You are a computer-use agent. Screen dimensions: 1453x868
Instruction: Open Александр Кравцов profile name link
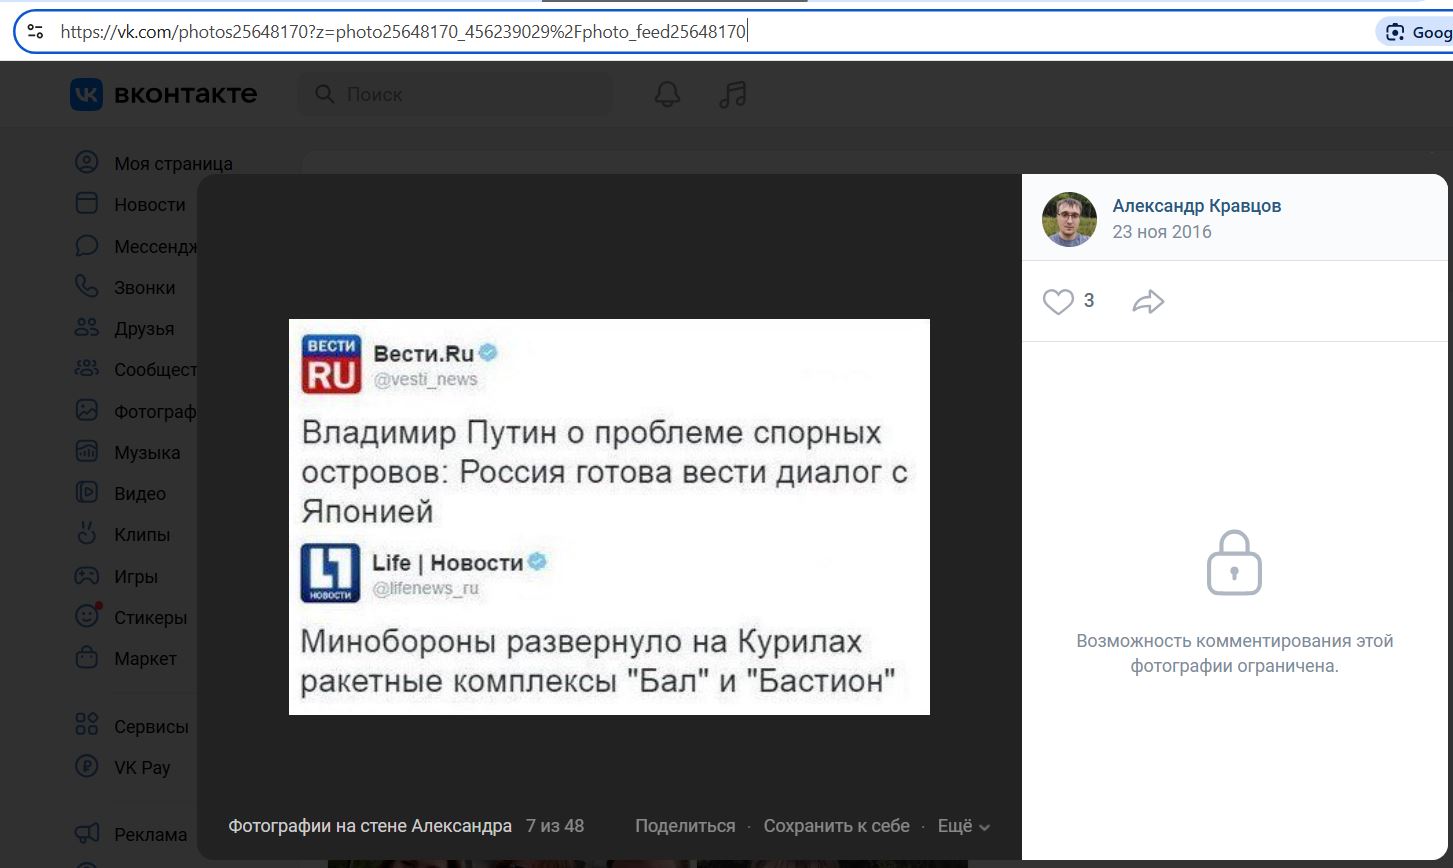point(1197,206)
